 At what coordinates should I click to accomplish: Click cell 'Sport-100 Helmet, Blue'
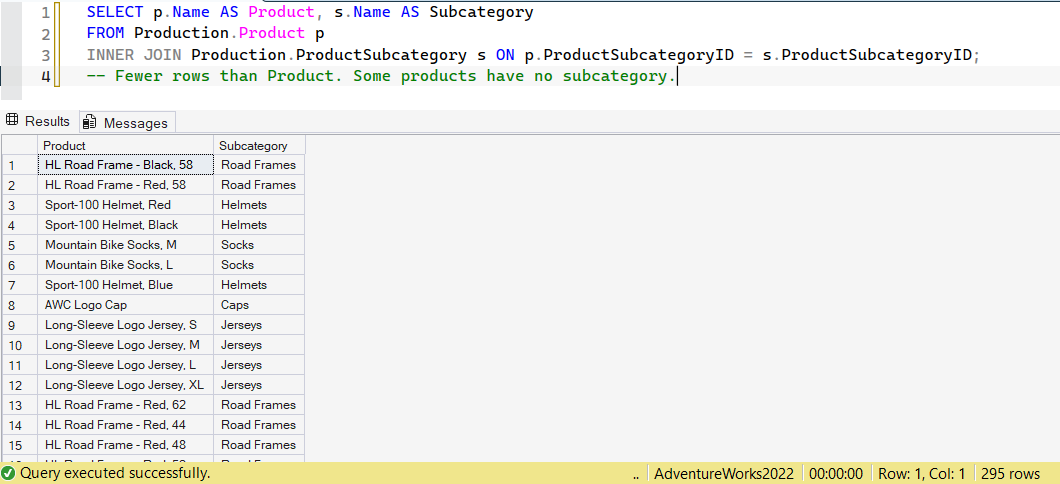pyautogui.click(x=126, y=285)
